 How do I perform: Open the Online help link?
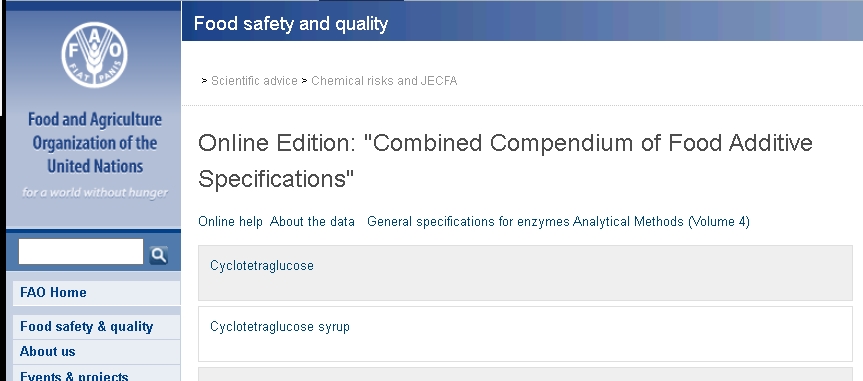231,221
